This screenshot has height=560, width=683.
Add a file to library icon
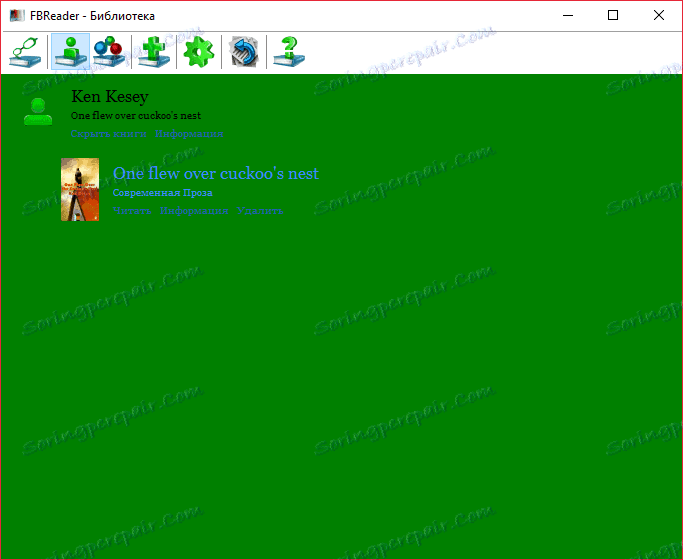pyautogui.click(x=154, y=52)
